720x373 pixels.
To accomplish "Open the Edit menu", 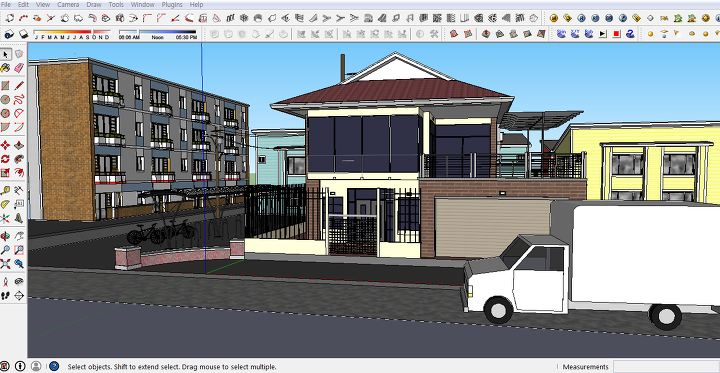I will pos(23,5).
